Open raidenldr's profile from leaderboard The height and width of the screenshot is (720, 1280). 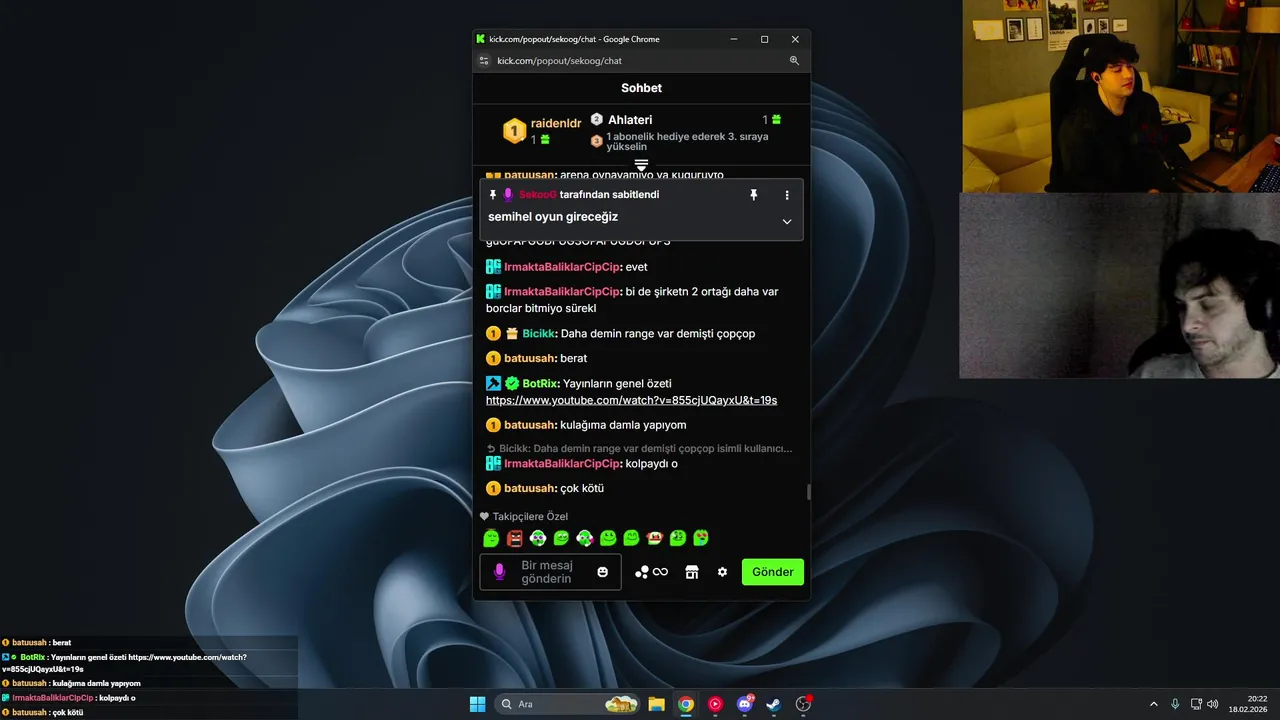click(x=556, y=123)
